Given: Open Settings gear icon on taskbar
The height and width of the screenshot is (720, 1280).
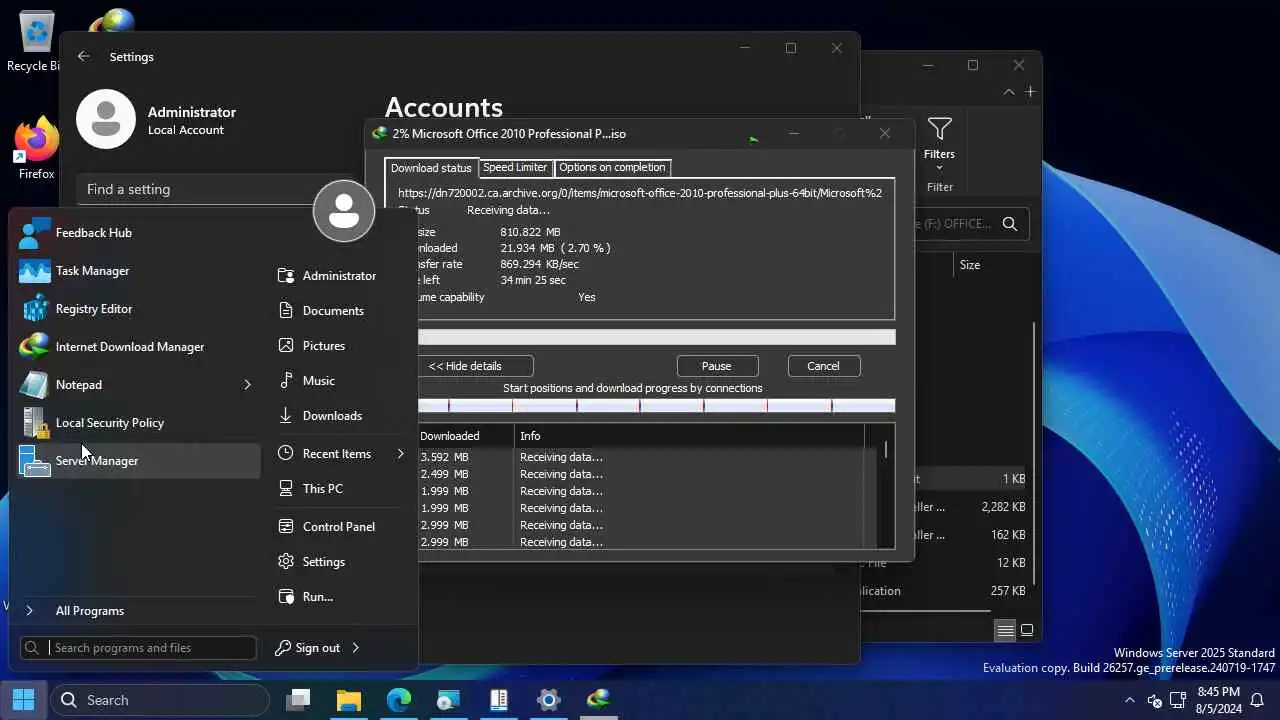Looking at the screenshot, I should point(548,700).
